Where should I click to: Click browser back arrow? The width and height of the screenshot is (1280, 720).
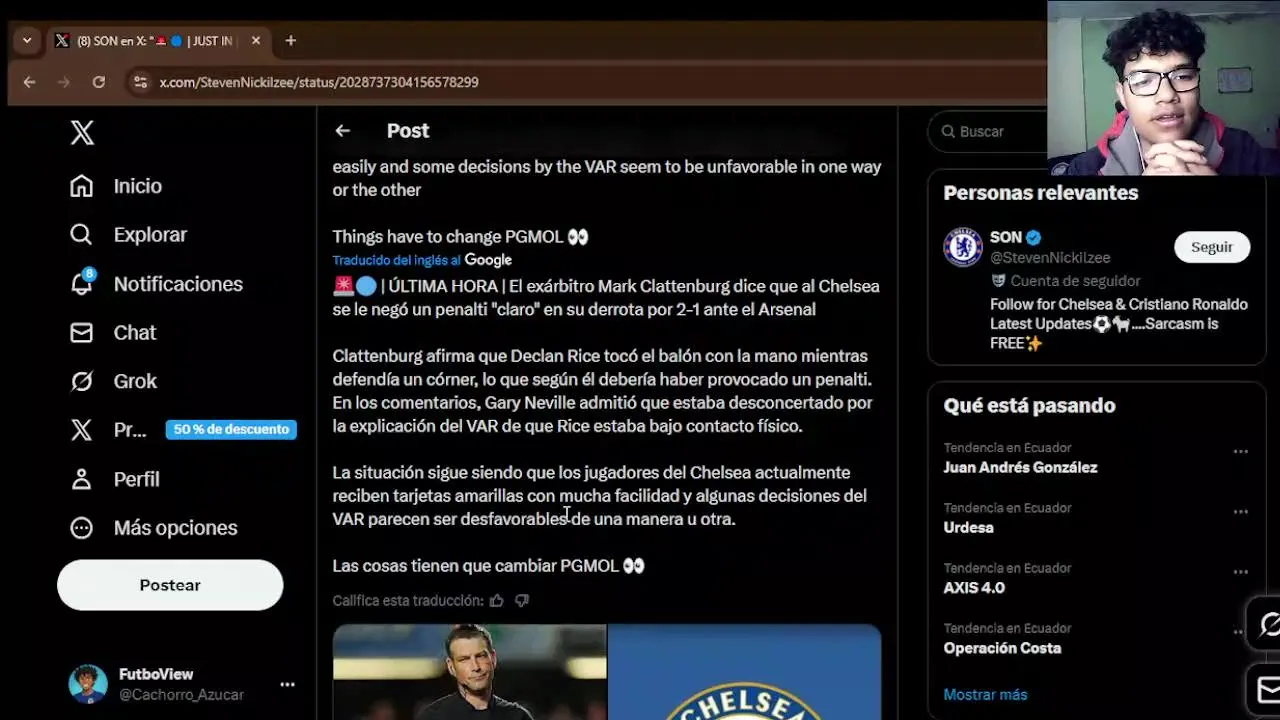29,82
